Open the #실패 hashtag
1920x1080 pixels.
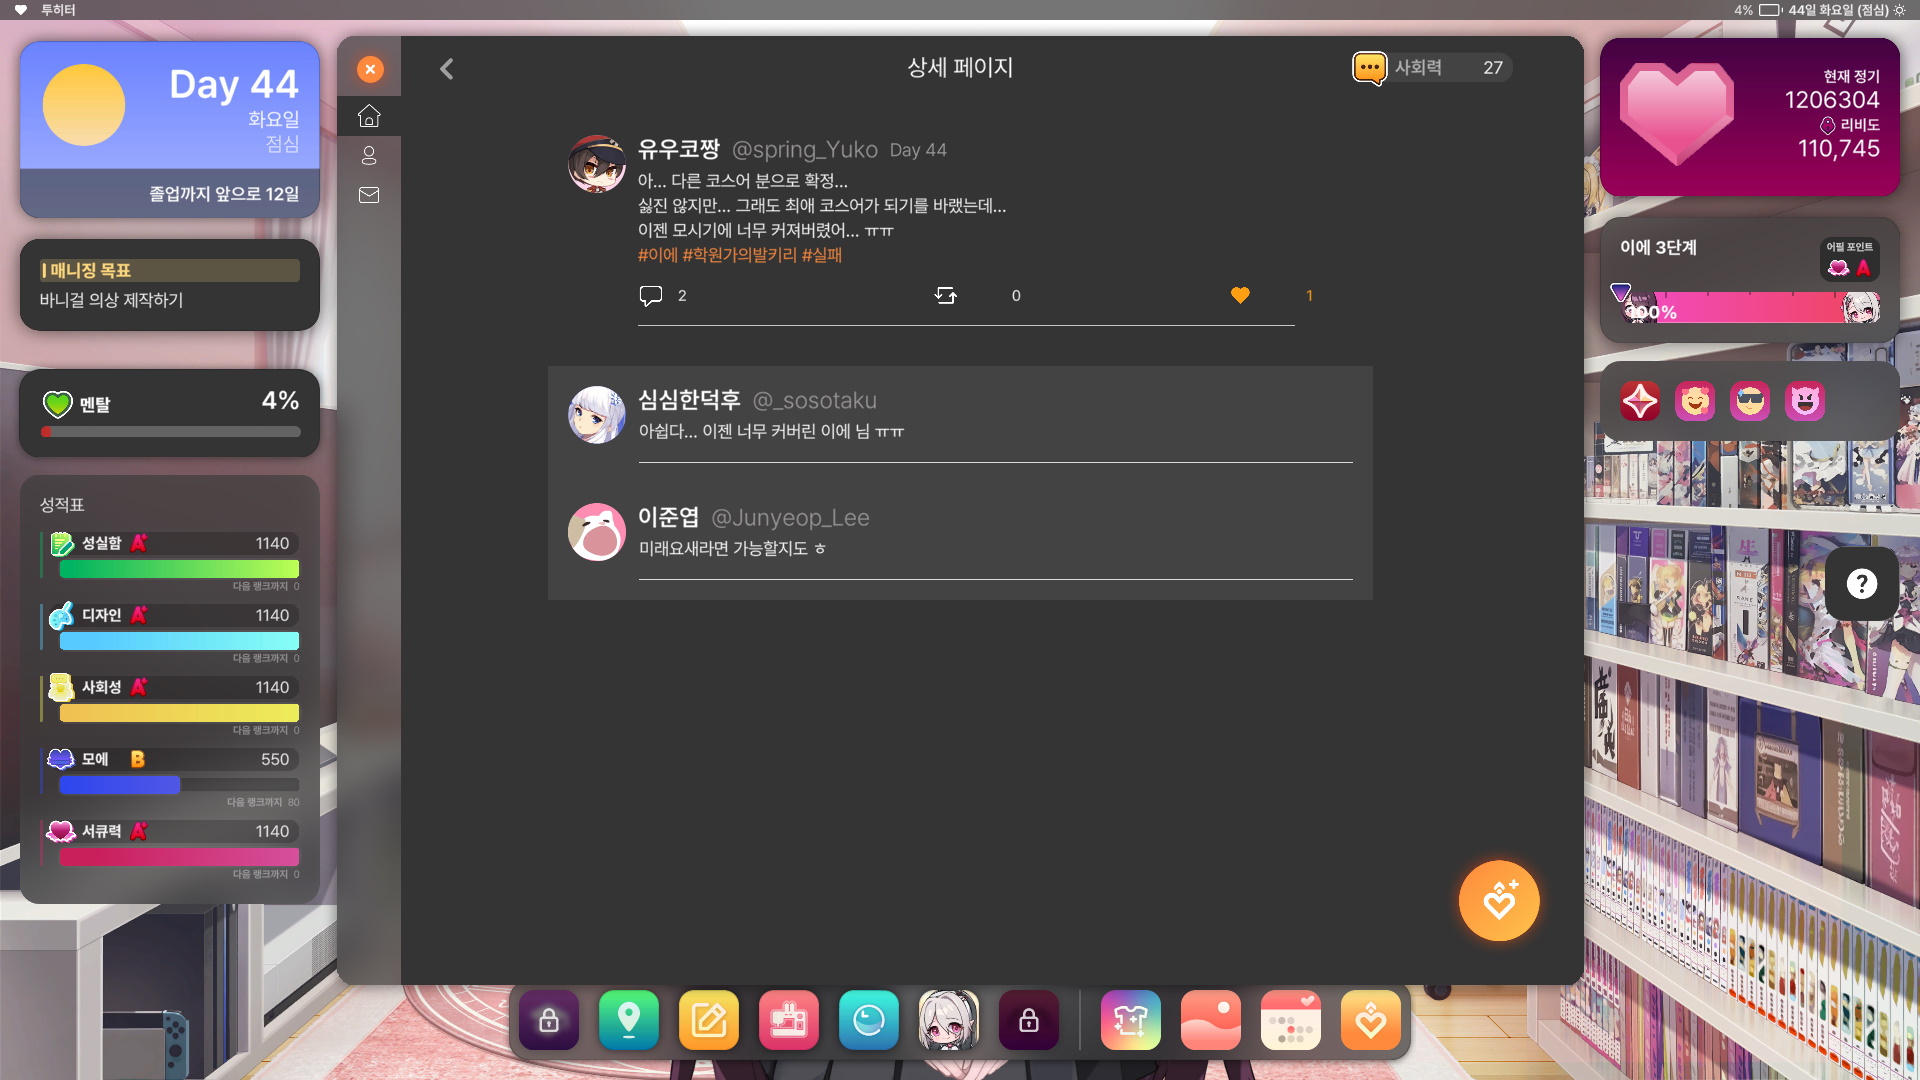tap(822, 255)
